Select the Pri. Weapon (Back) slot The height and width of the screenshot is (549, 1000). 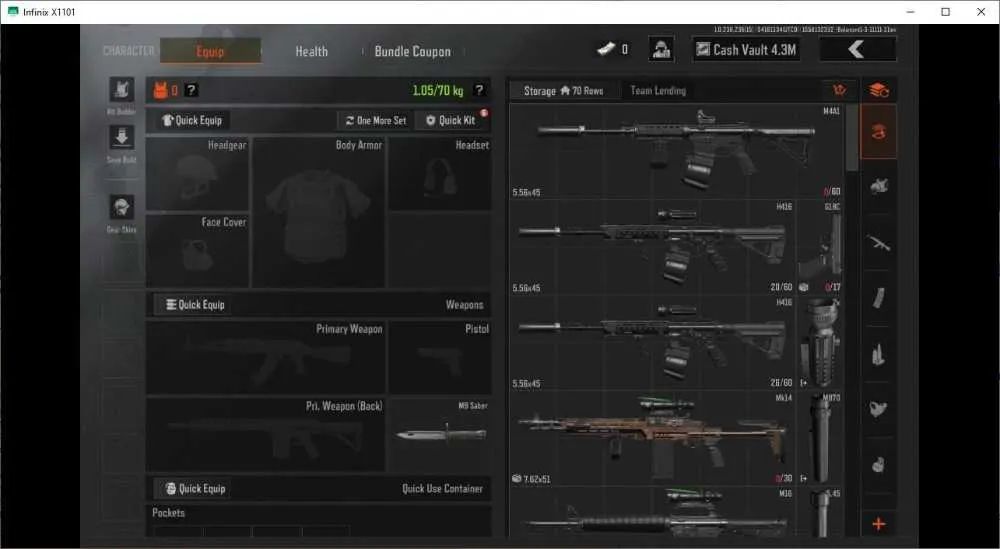coord(265,435)
